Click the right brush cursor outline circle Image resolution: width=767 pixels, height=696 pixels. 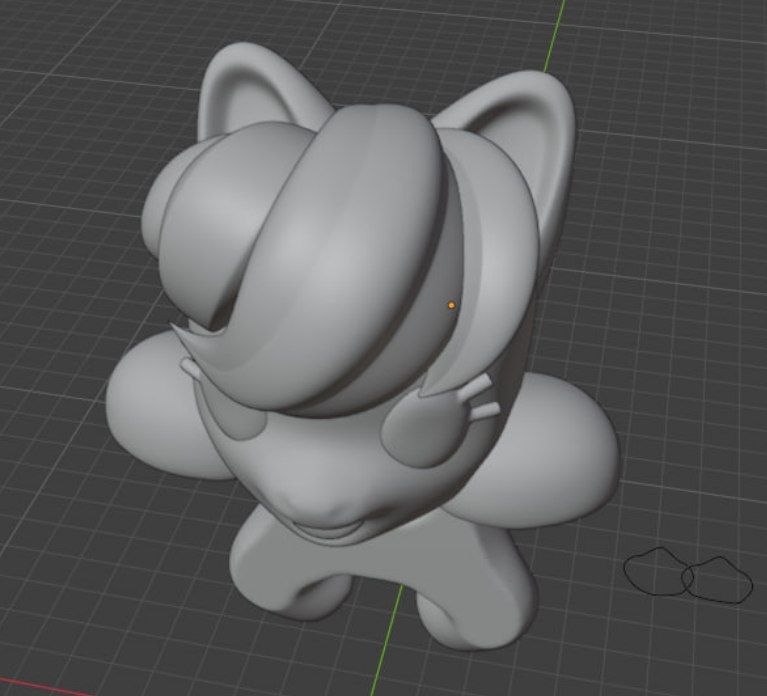pyautogui.click(x=717, y=580)
